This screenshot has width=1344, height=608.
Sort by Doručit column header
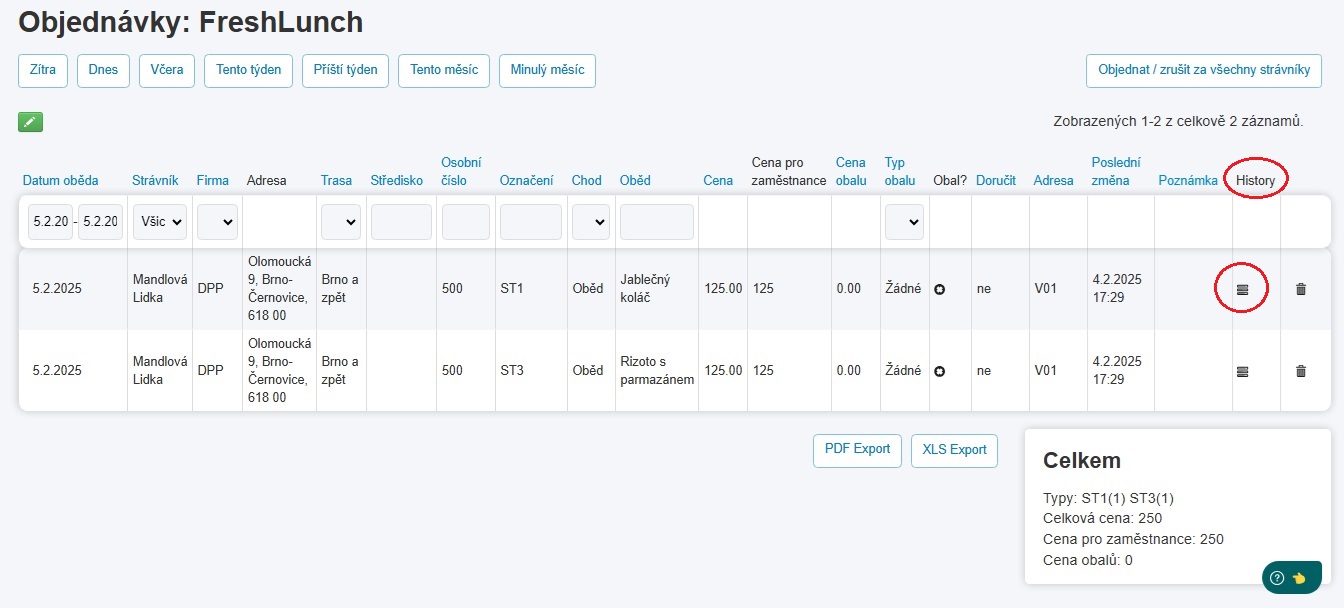(996, 181)
